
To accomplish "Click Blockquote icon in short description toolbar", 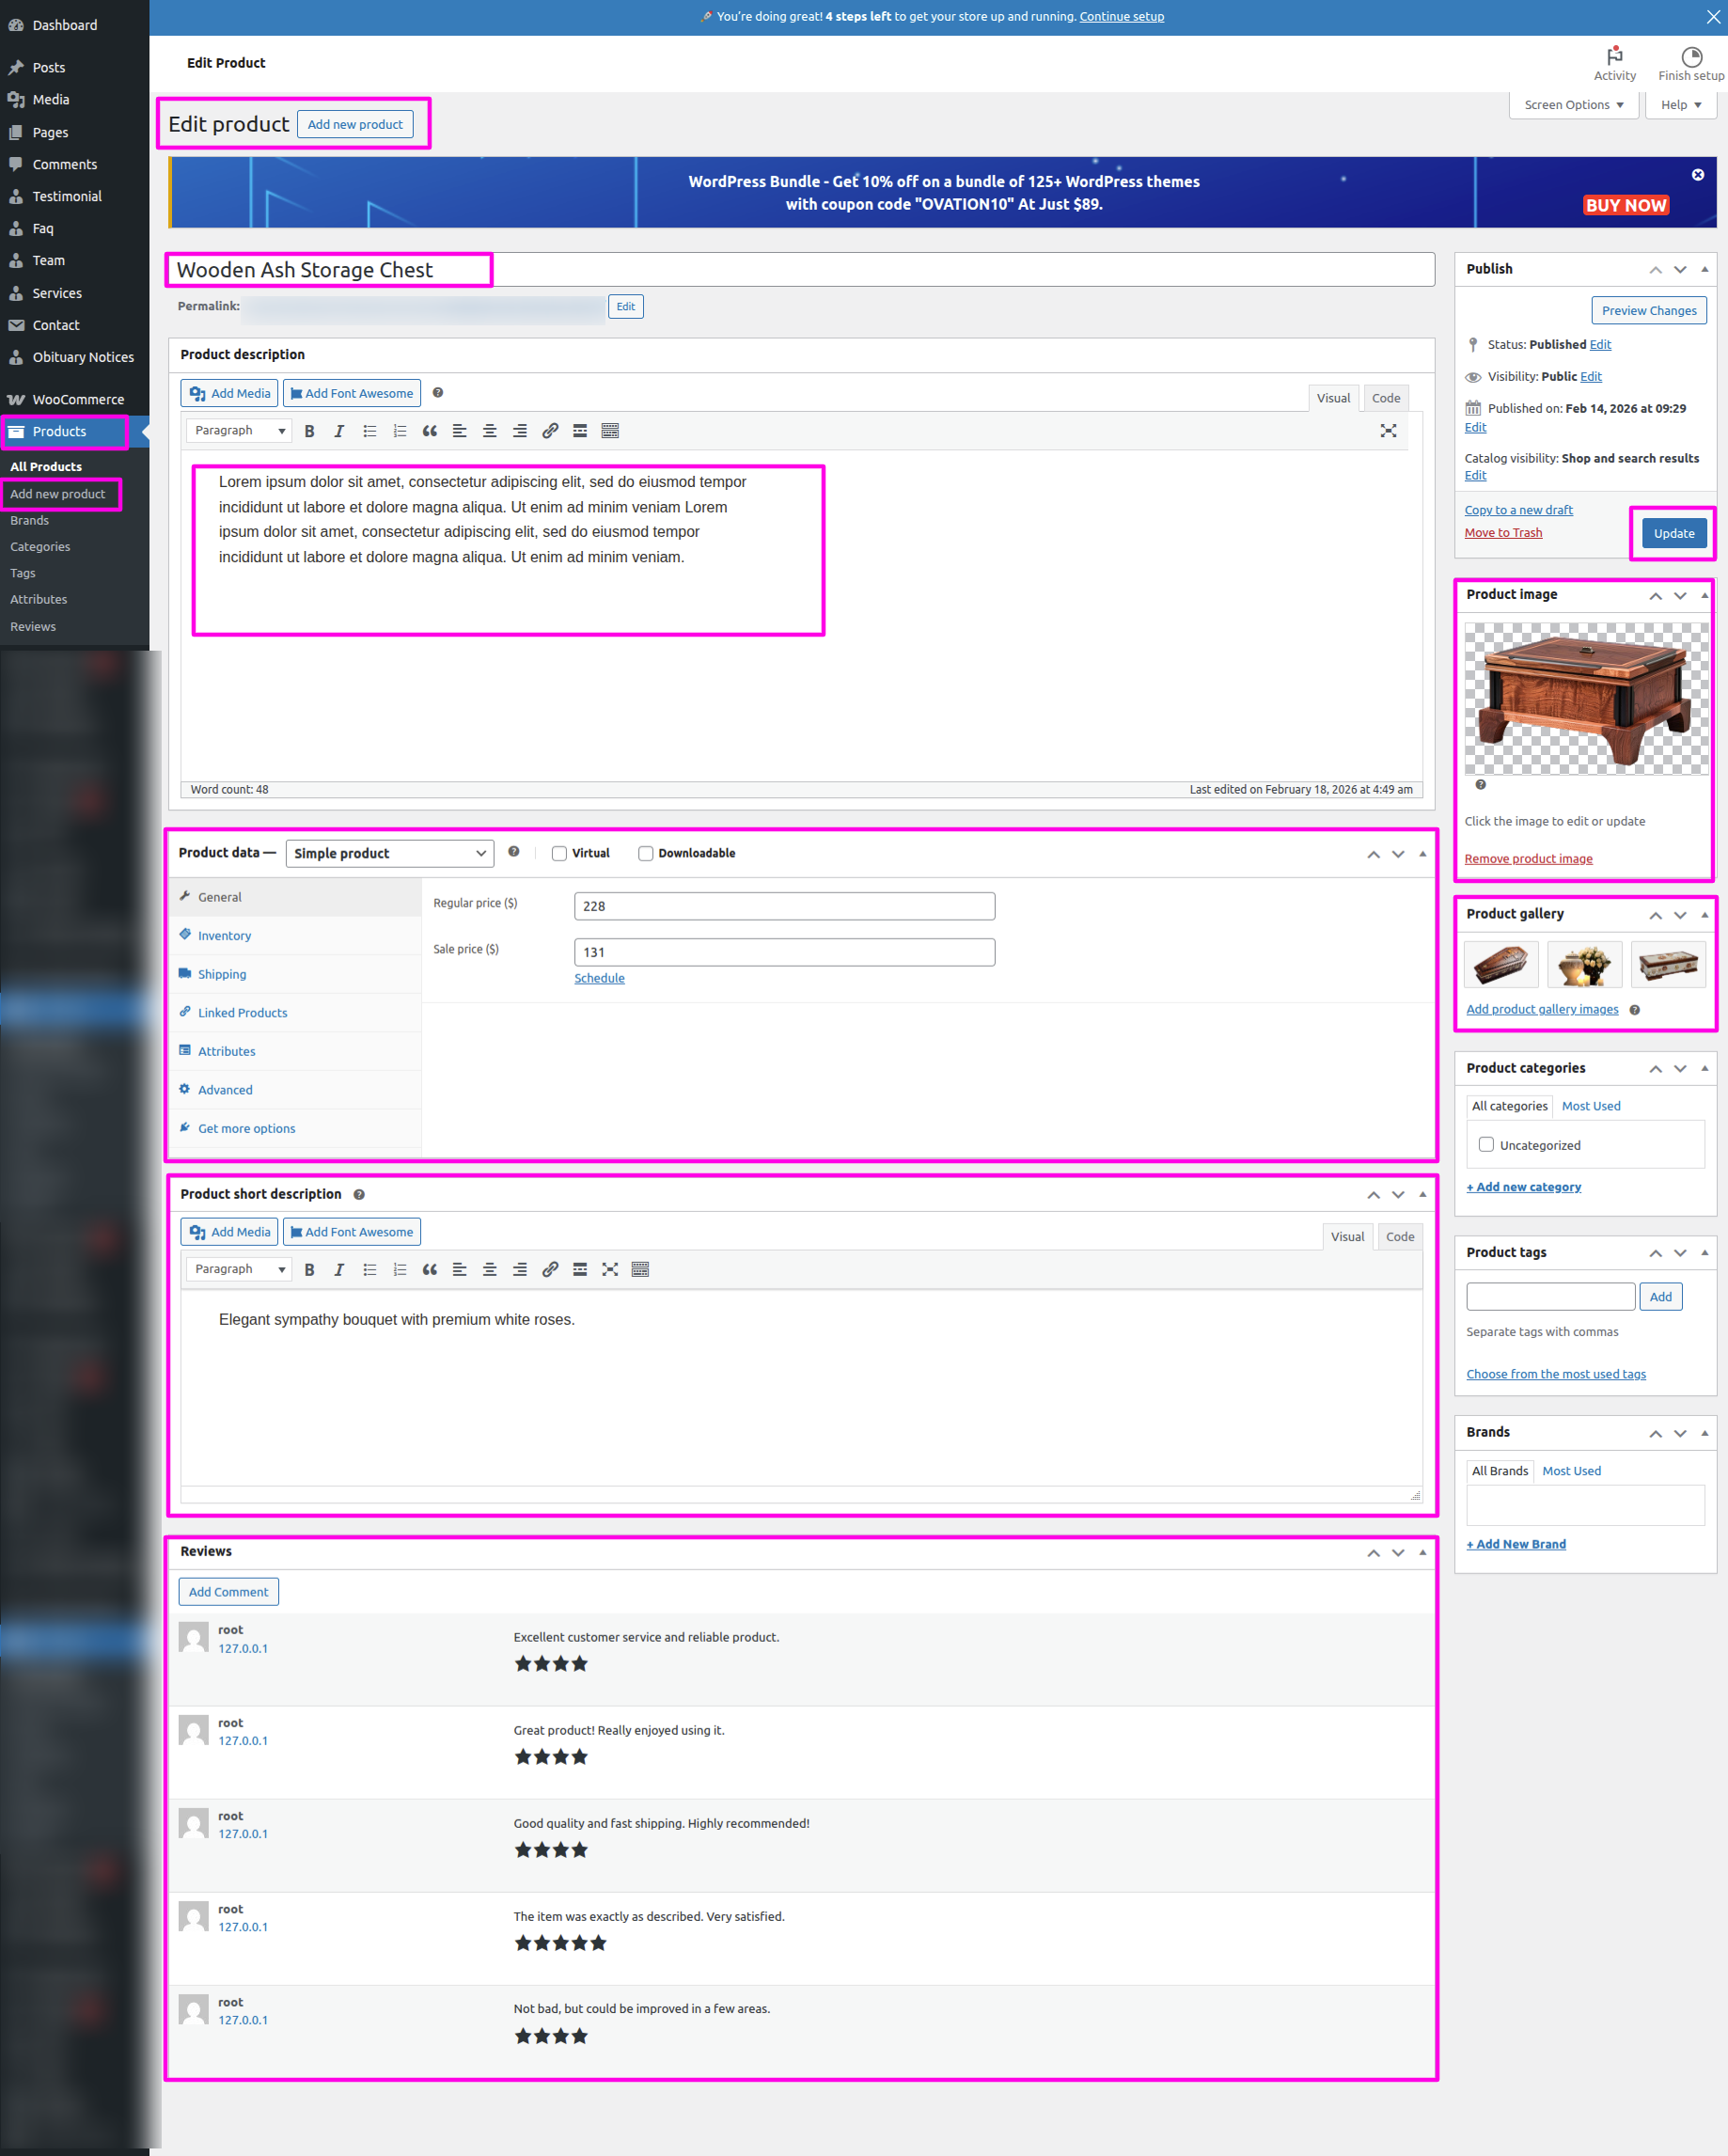I will pos(430,1269).
